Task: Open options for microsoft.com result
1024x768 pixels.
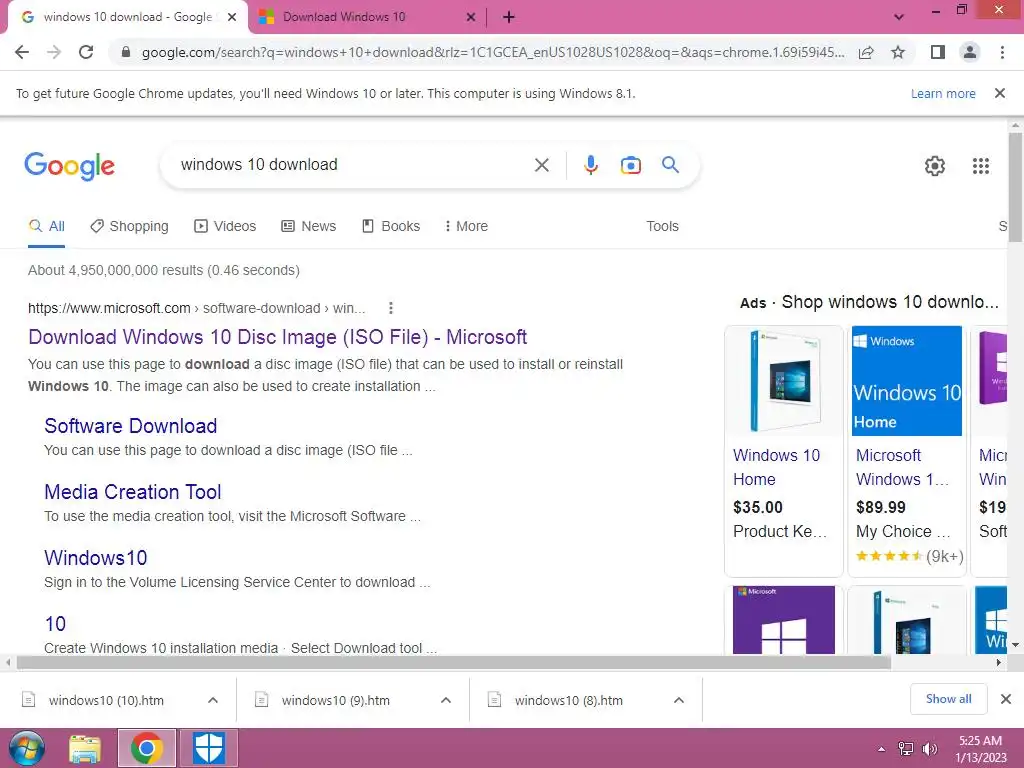Action: 391,308
